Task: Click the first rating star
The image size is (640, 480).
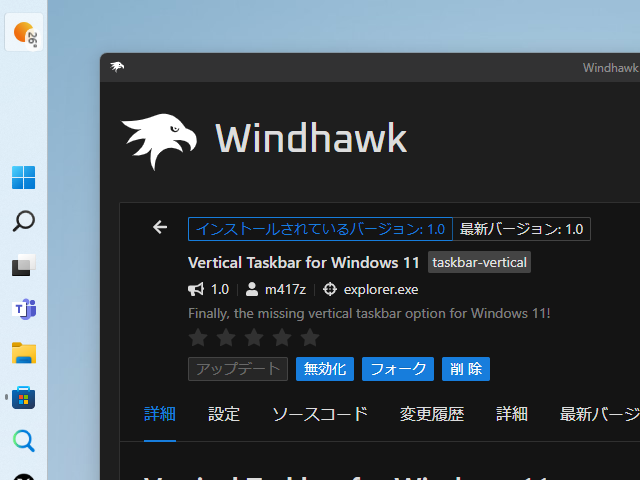Action: [198, 338]
